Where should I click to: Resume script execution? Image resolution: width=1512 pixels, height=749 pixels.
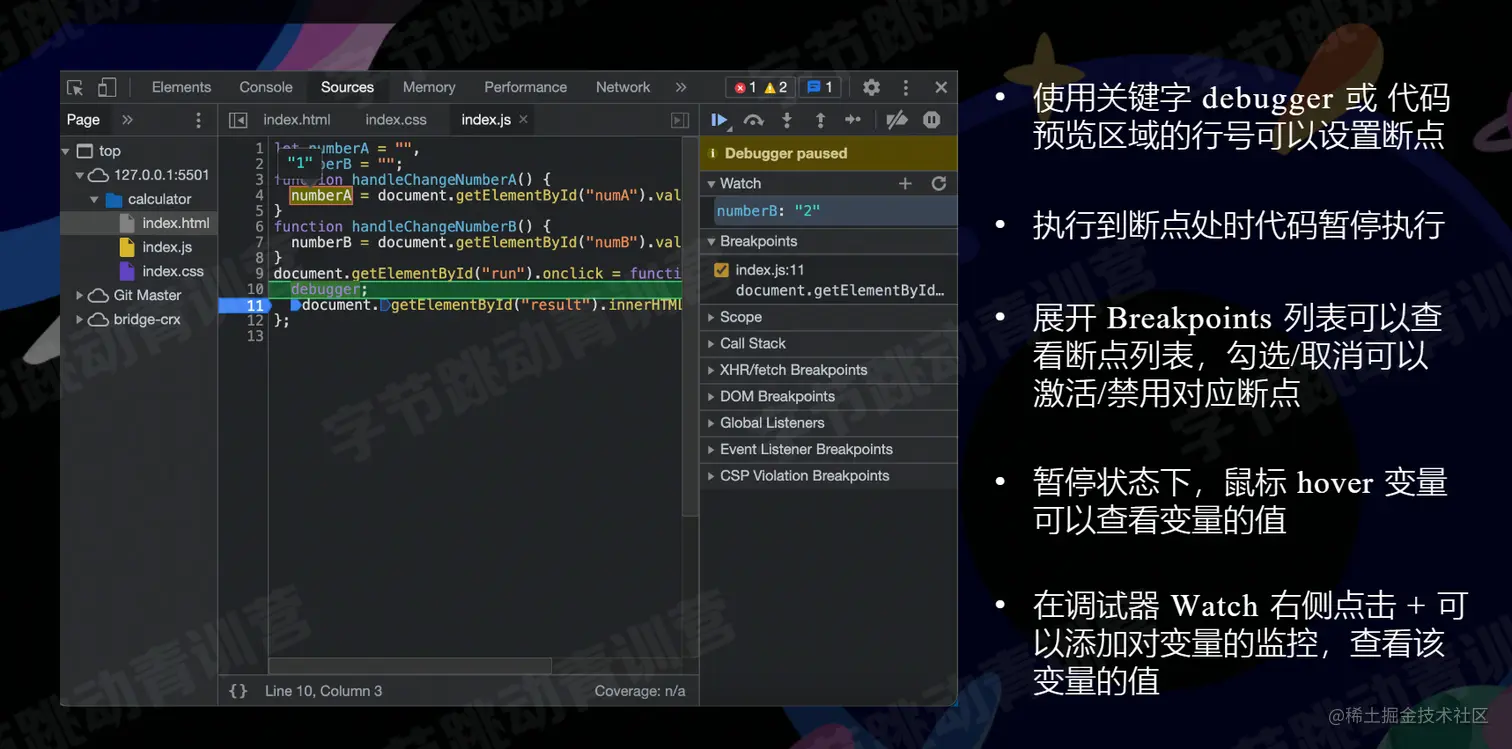[x=719, y=120]
